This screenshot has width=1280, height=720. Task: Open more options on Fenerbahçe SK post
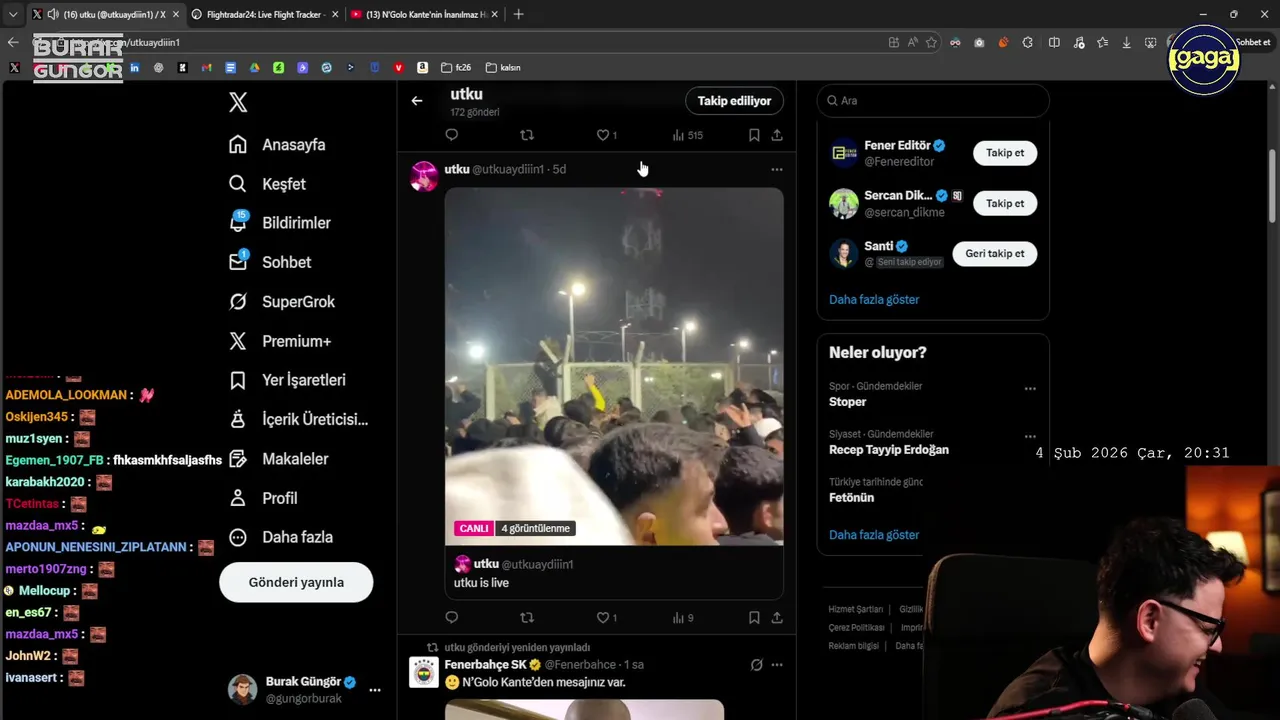[777, 665]
